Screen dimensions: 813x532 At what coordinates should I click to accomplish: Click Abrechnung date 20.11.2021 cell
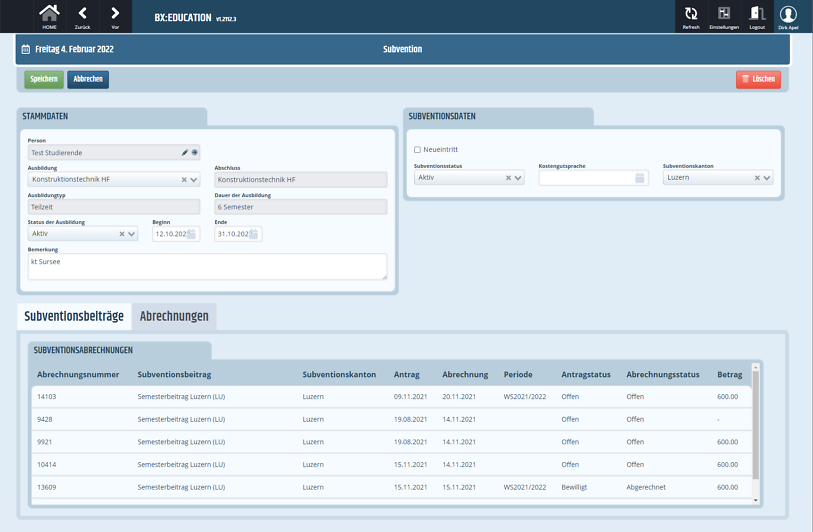pyautogui.click(x=459, y=397)
